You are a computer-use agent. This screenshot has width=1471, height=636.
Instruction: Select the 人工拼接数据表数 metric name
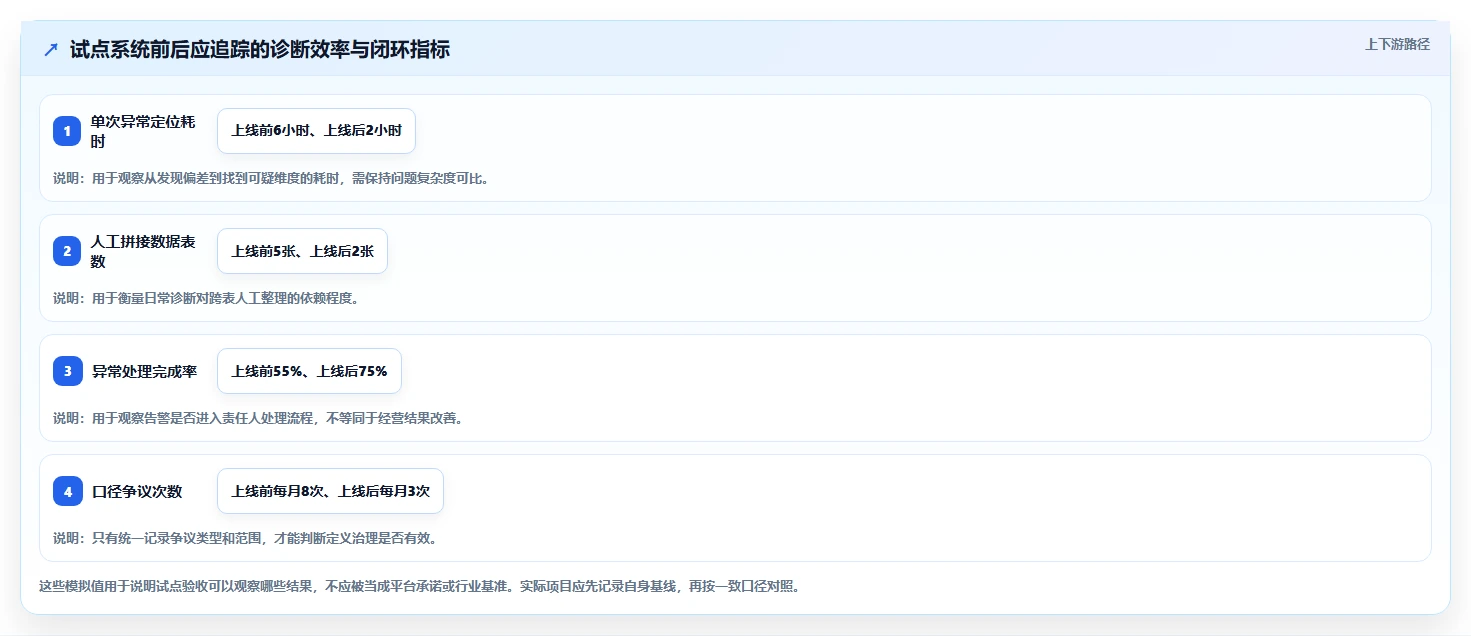coord(143,251)
